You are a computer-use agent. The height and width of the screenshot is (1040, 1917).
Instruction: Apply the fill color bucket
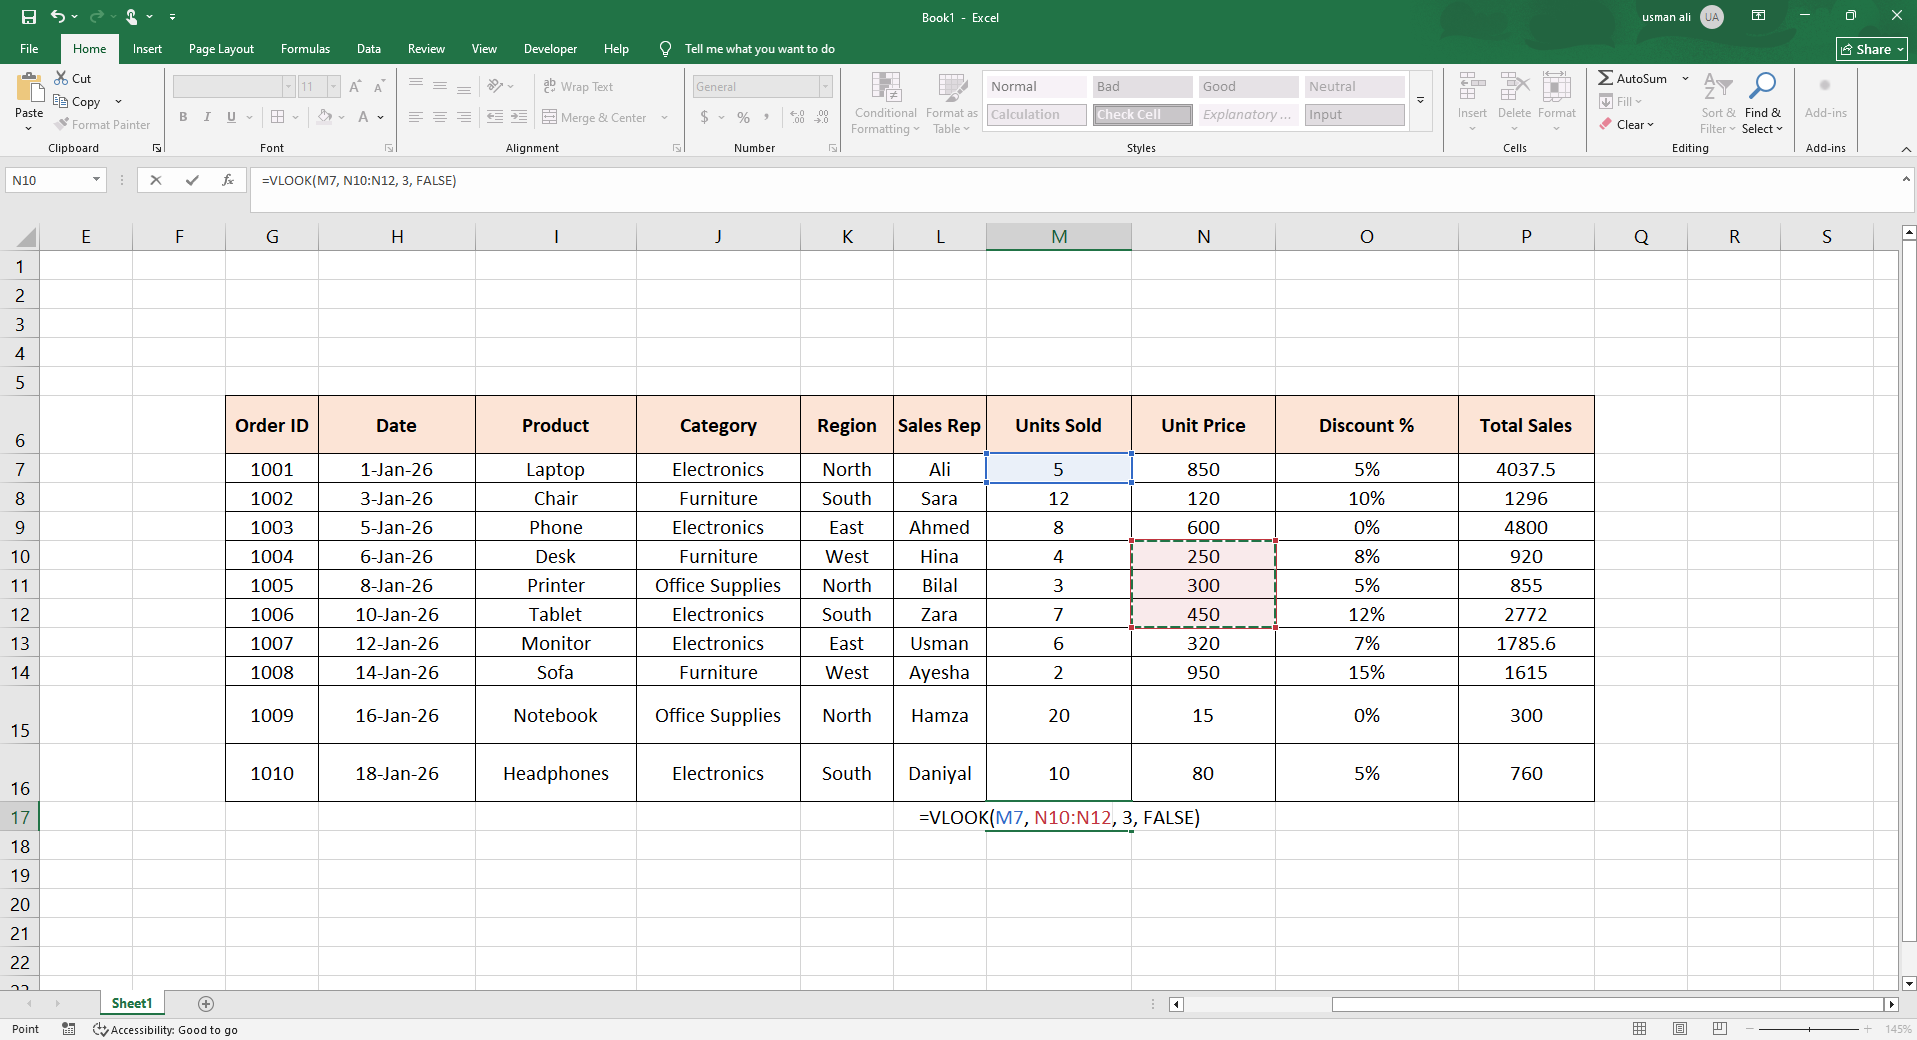coord(325,117)
